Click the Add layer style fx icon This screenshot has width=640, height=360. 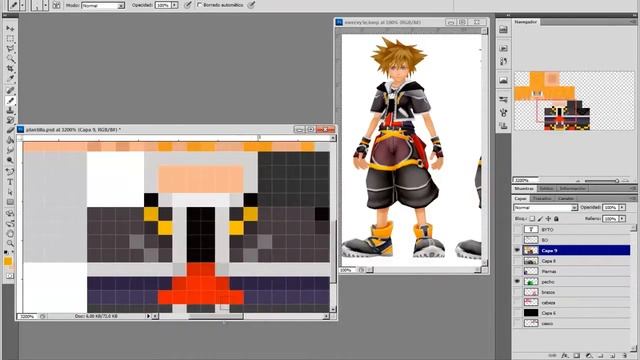[564, 356]
